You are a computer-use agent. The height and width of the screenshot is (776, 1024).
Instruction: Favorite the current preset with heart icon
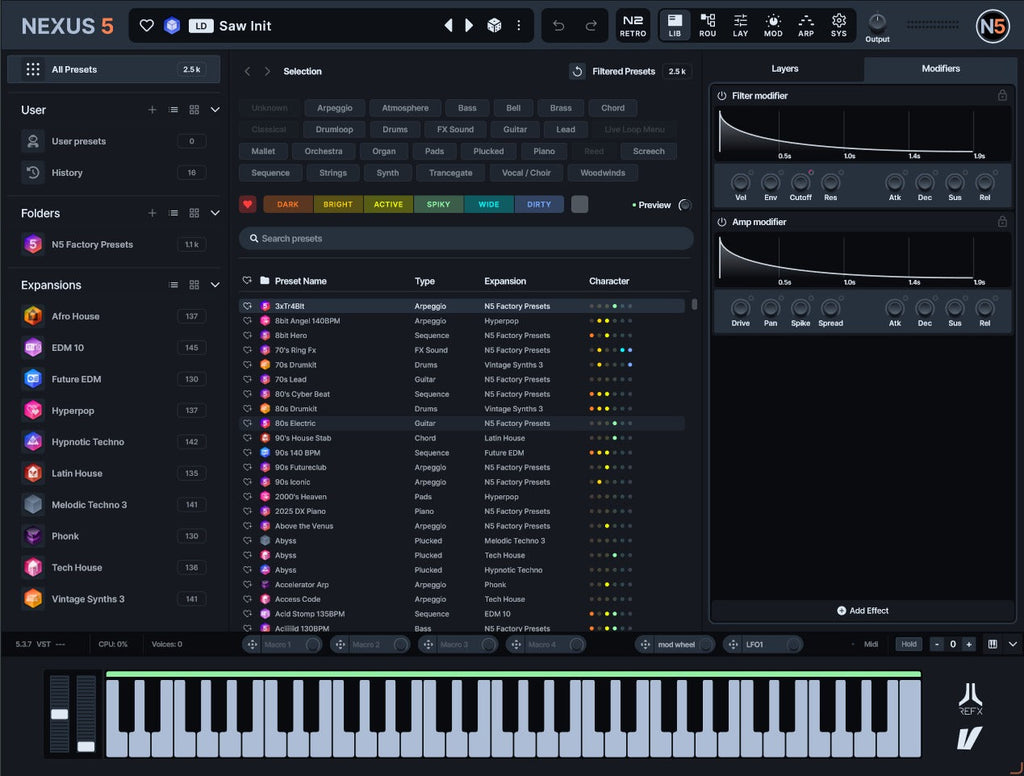pyautogui.click(x=147, y=26)
